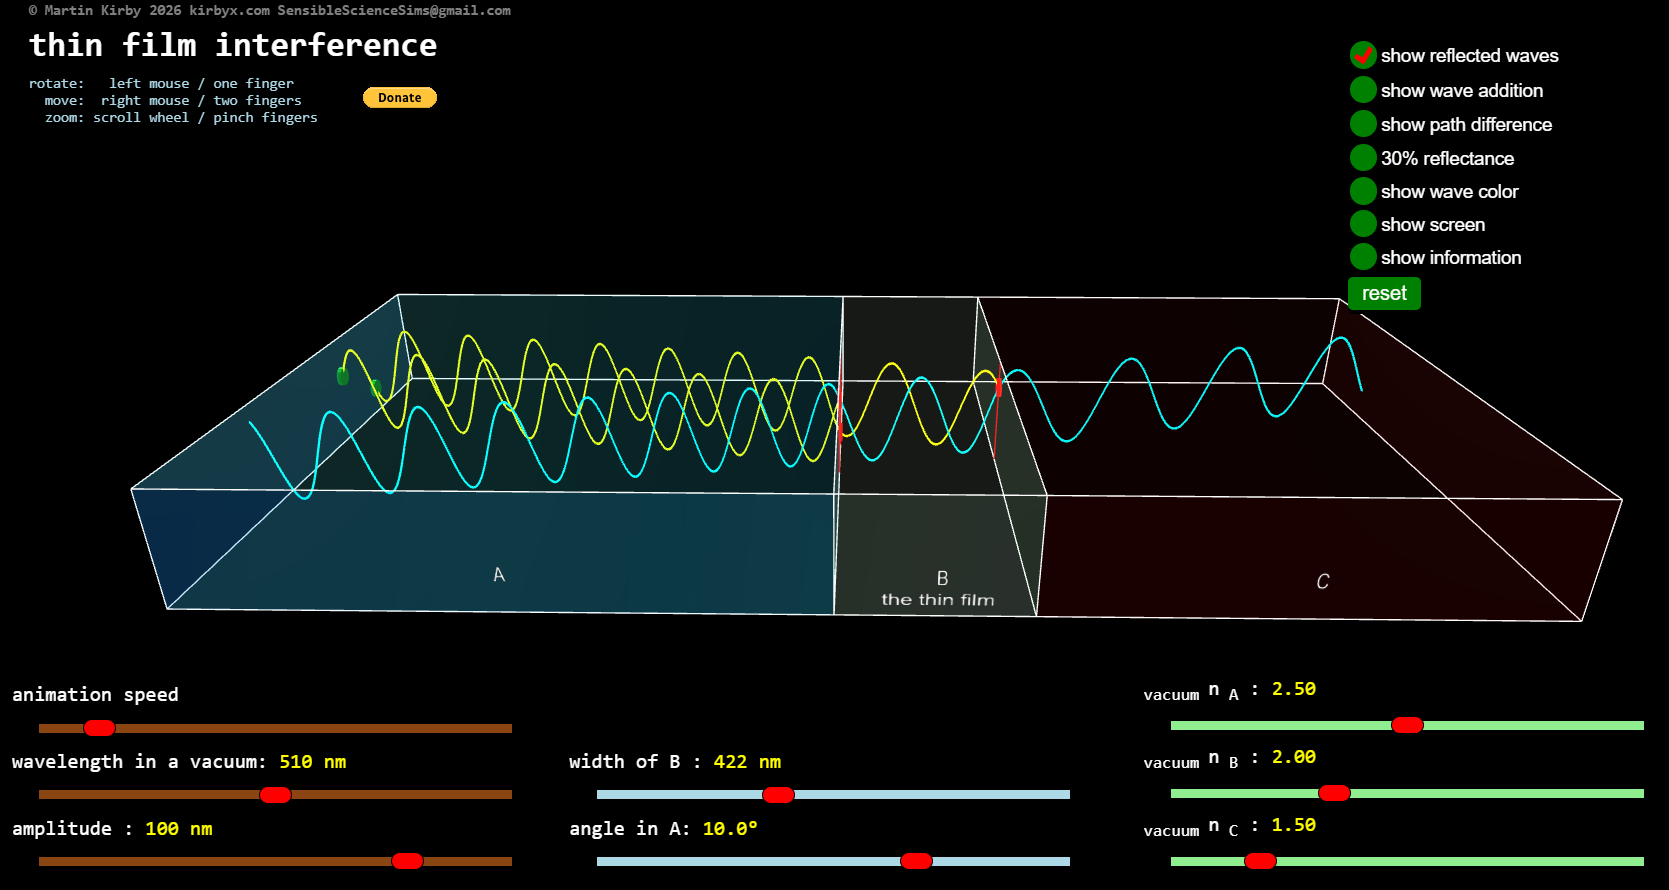
Task: Click the n A refractive index slider knob
Action: click(1407, 725)
